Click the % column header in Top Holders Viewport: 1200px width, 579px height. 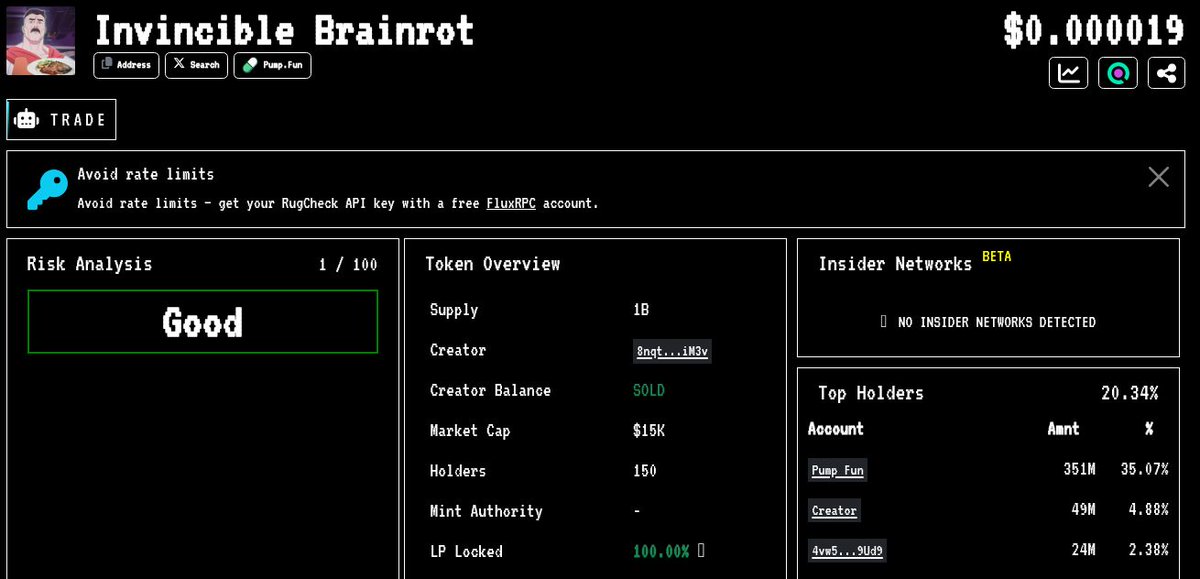click(x=1149, y=429)
